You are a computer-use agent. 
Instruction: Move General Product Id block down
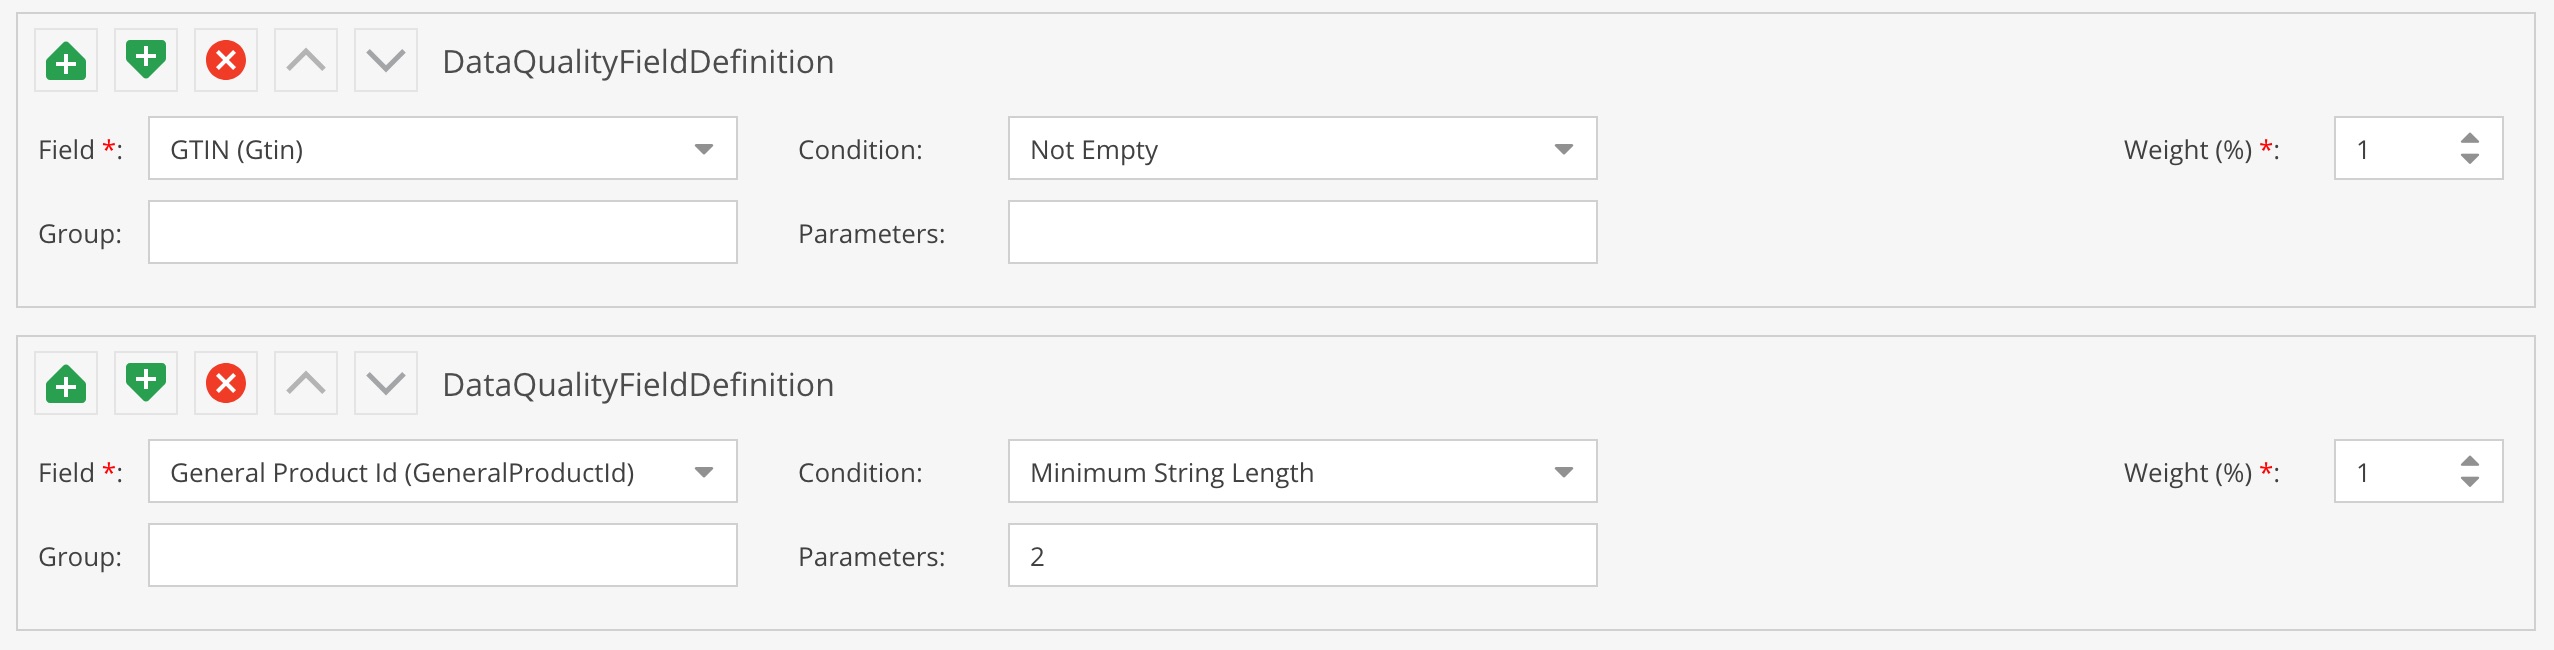pyautogui.click(x=386, y=384)
